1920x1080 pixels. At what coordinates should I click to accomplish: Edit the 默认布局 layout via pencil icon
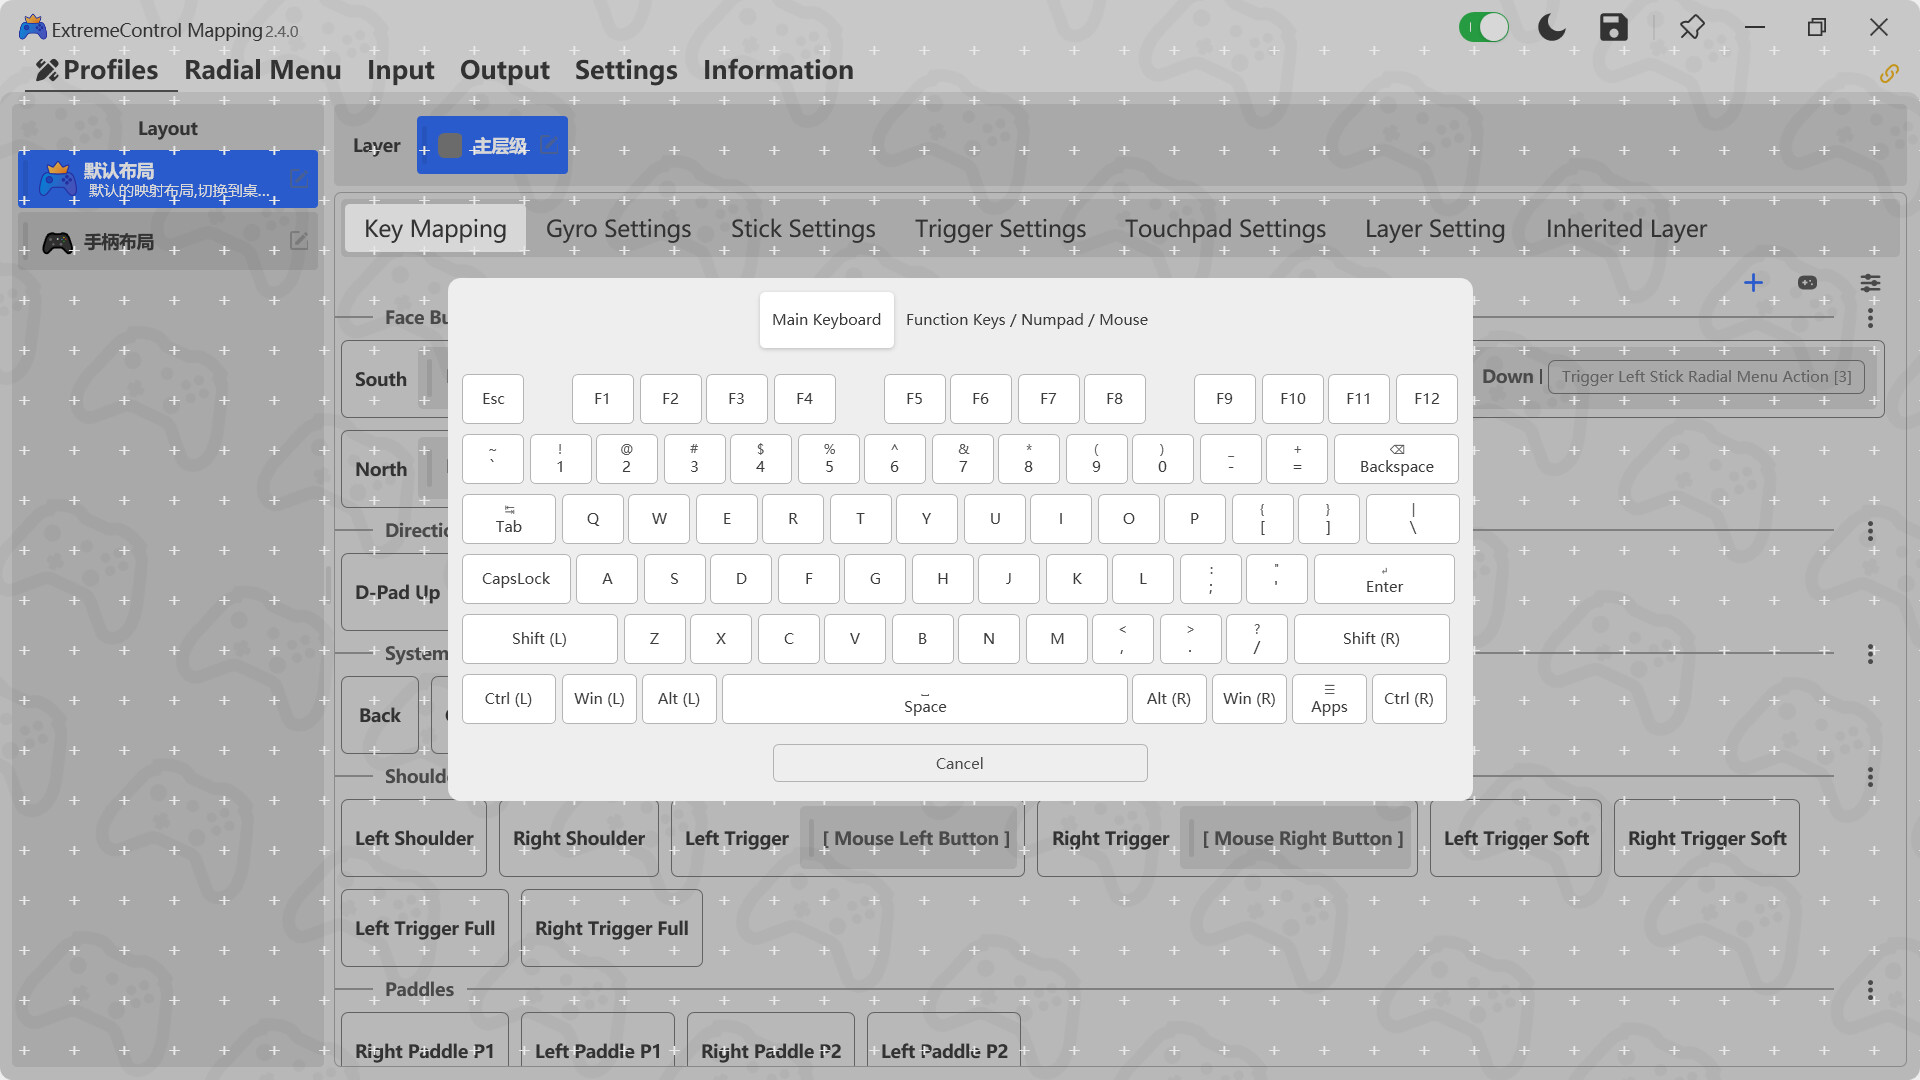[298, 179]
